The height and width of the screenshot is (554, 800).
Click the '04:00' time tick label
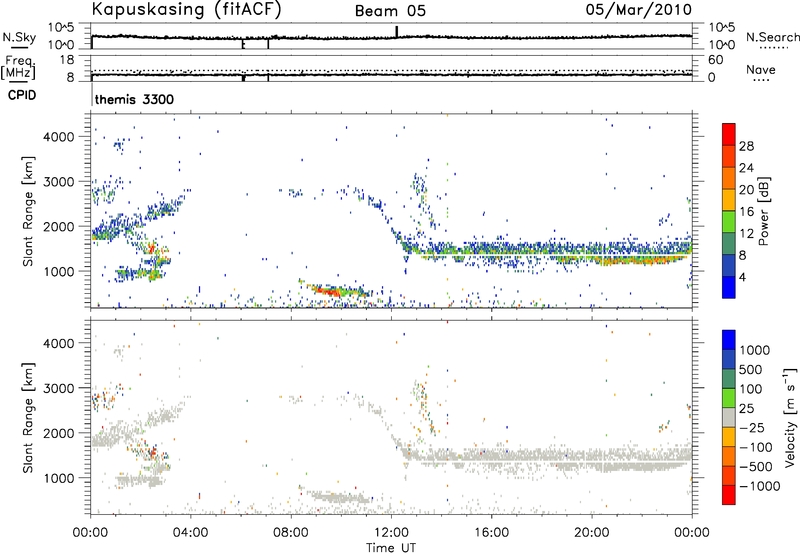point(190,533)
